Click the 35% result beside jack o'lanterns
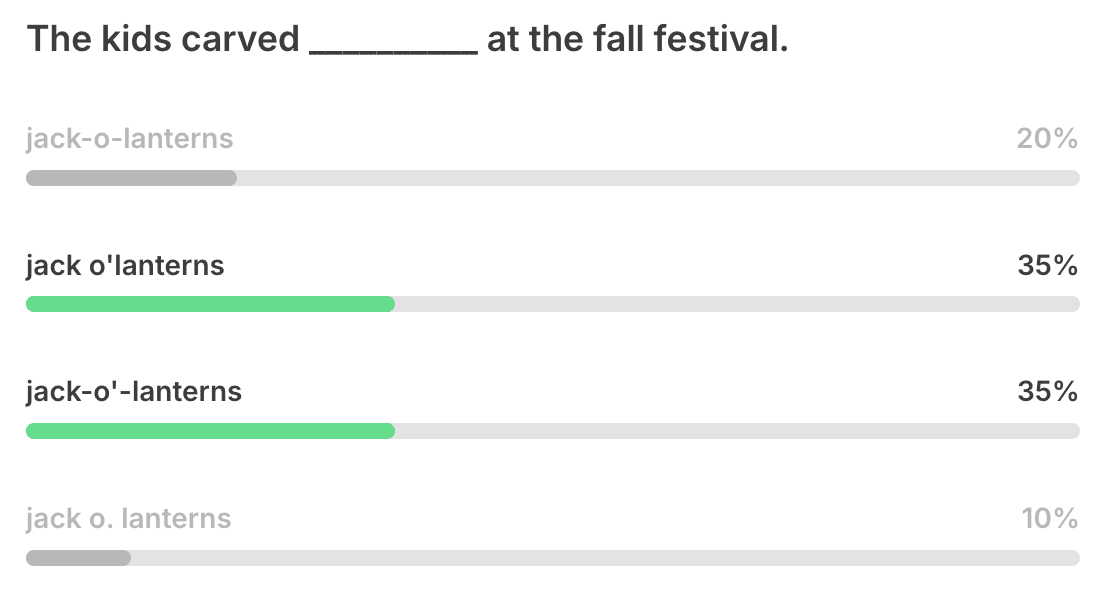 click(x=1047, y=266)
